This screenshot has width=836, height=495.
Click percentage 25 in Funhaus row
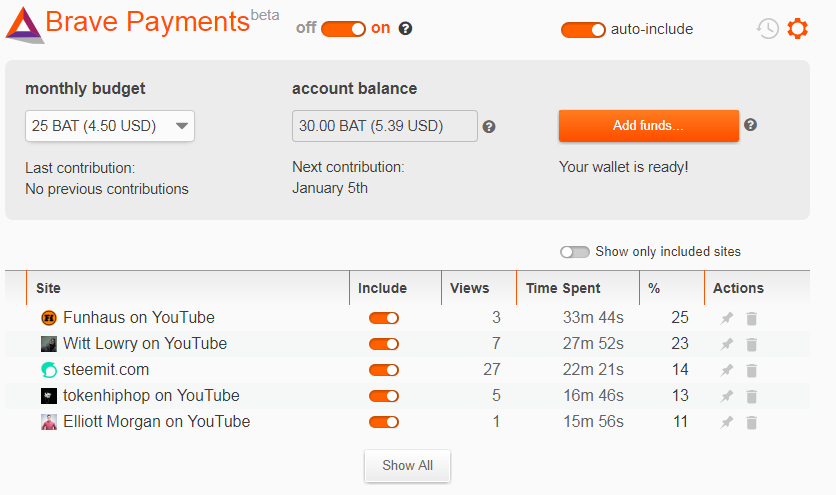click(680, 317)
